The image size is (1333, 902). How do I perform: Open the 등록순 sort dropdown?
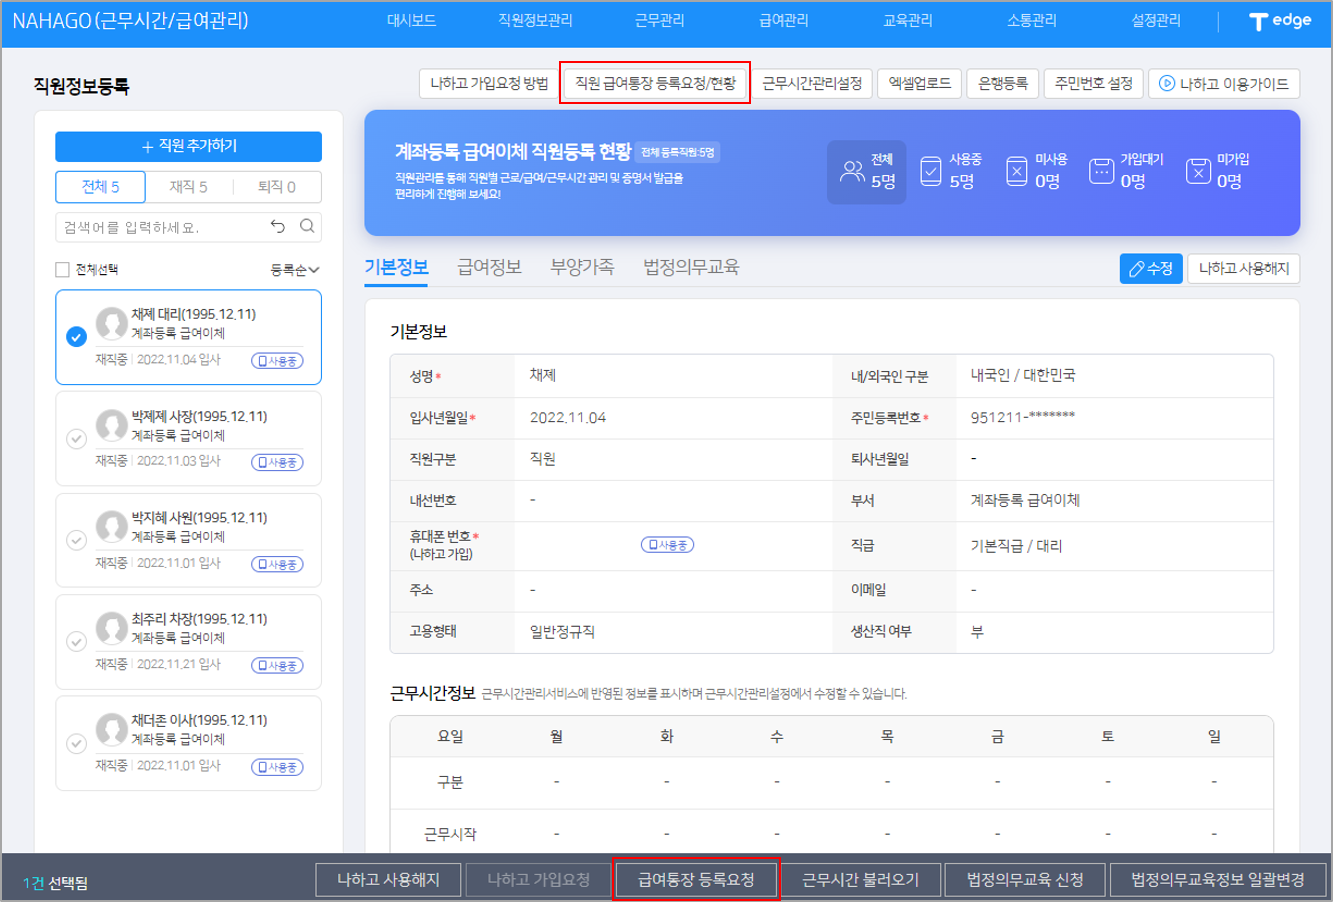point(295,270)
